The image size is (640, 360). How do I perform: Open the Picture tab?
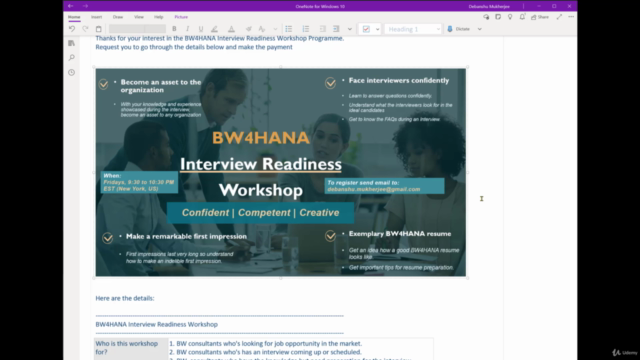point(181,17)
